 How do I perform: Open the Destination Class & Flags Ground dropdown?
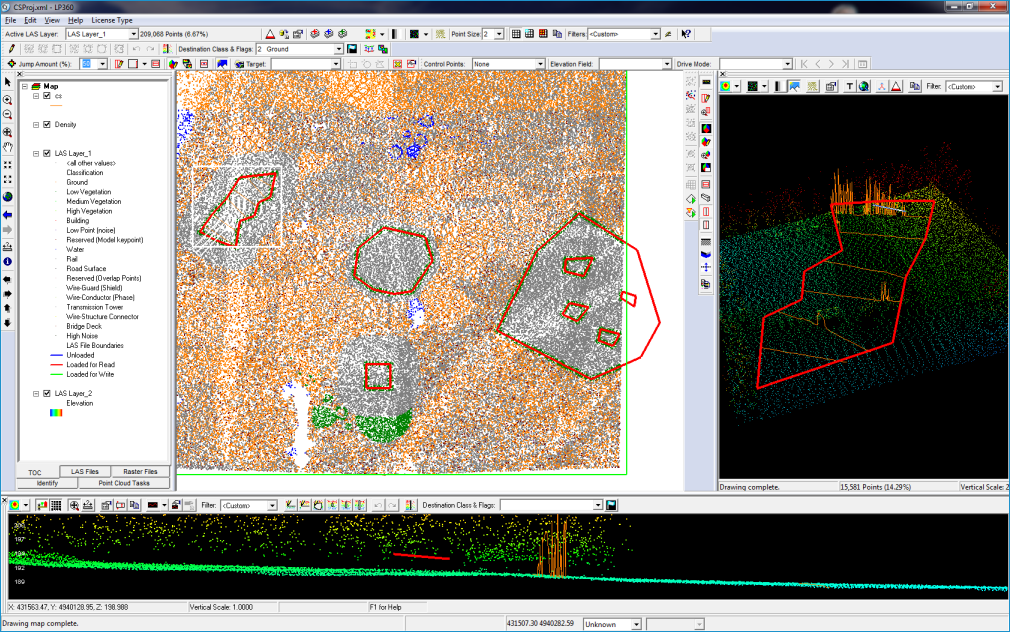[338, 49]
